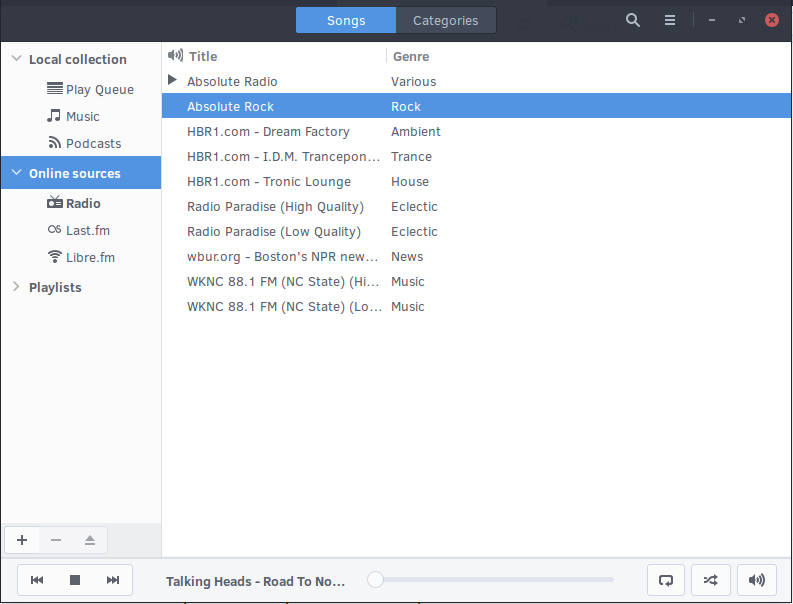Viewport: 793px width, 604px height.
Task: Click the Local collection heading text
Action: click(78, 59)
